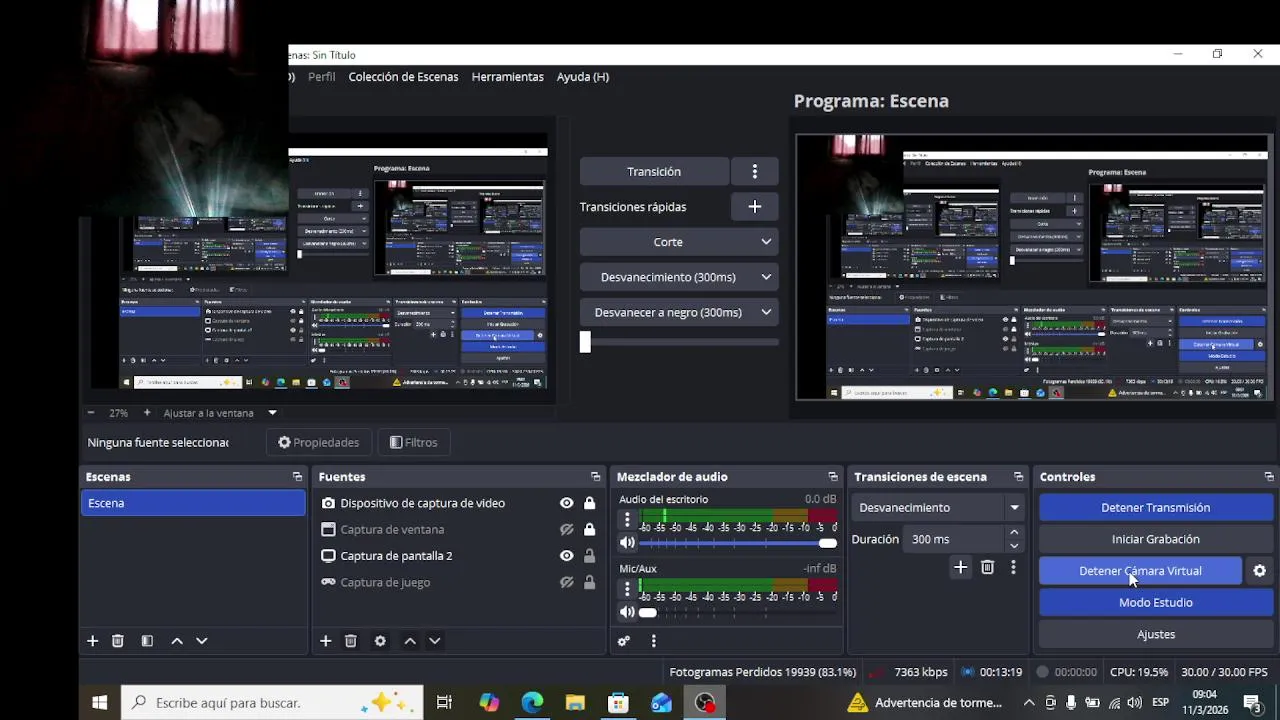Open Transición options three-dot button
The width and height of the screenshot is (1280, 720).
point(755,171)
